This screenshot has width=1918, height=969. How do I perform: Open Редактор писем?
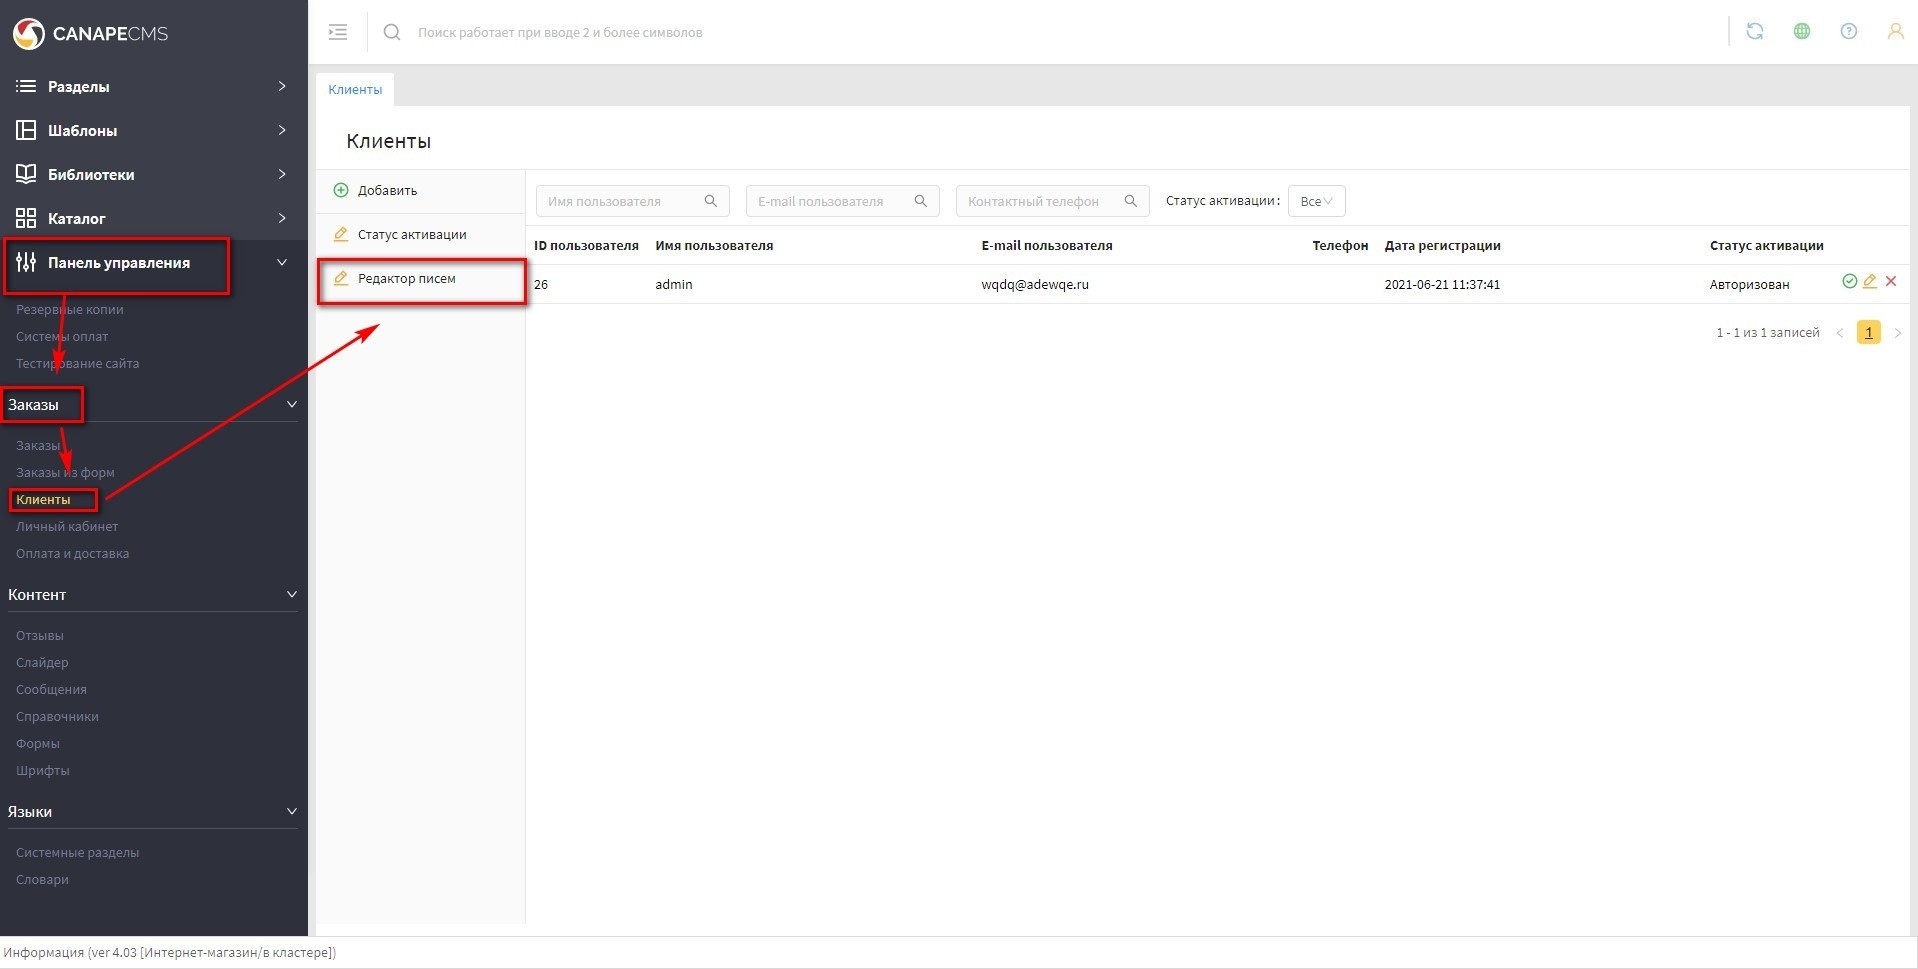(406, 279)
